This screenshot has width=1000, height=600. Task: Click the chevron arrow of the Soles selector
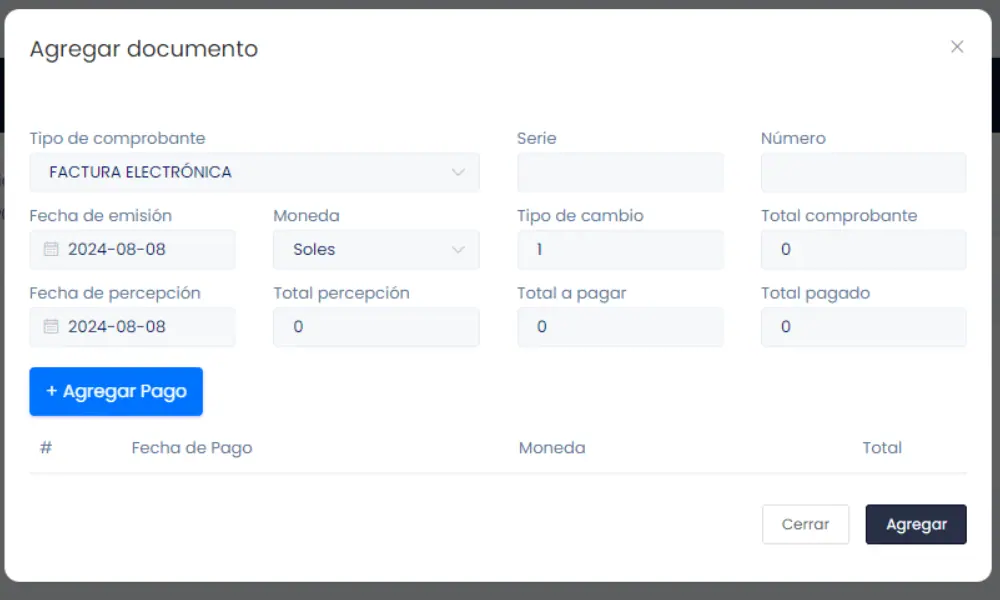point(458,249)
